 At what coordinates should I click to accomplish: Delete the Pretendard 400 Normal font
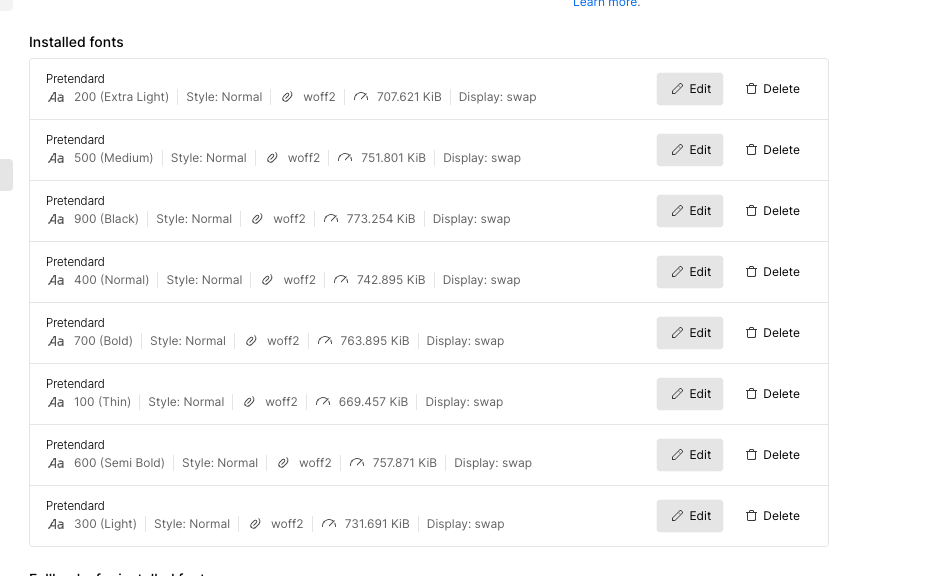772,272
